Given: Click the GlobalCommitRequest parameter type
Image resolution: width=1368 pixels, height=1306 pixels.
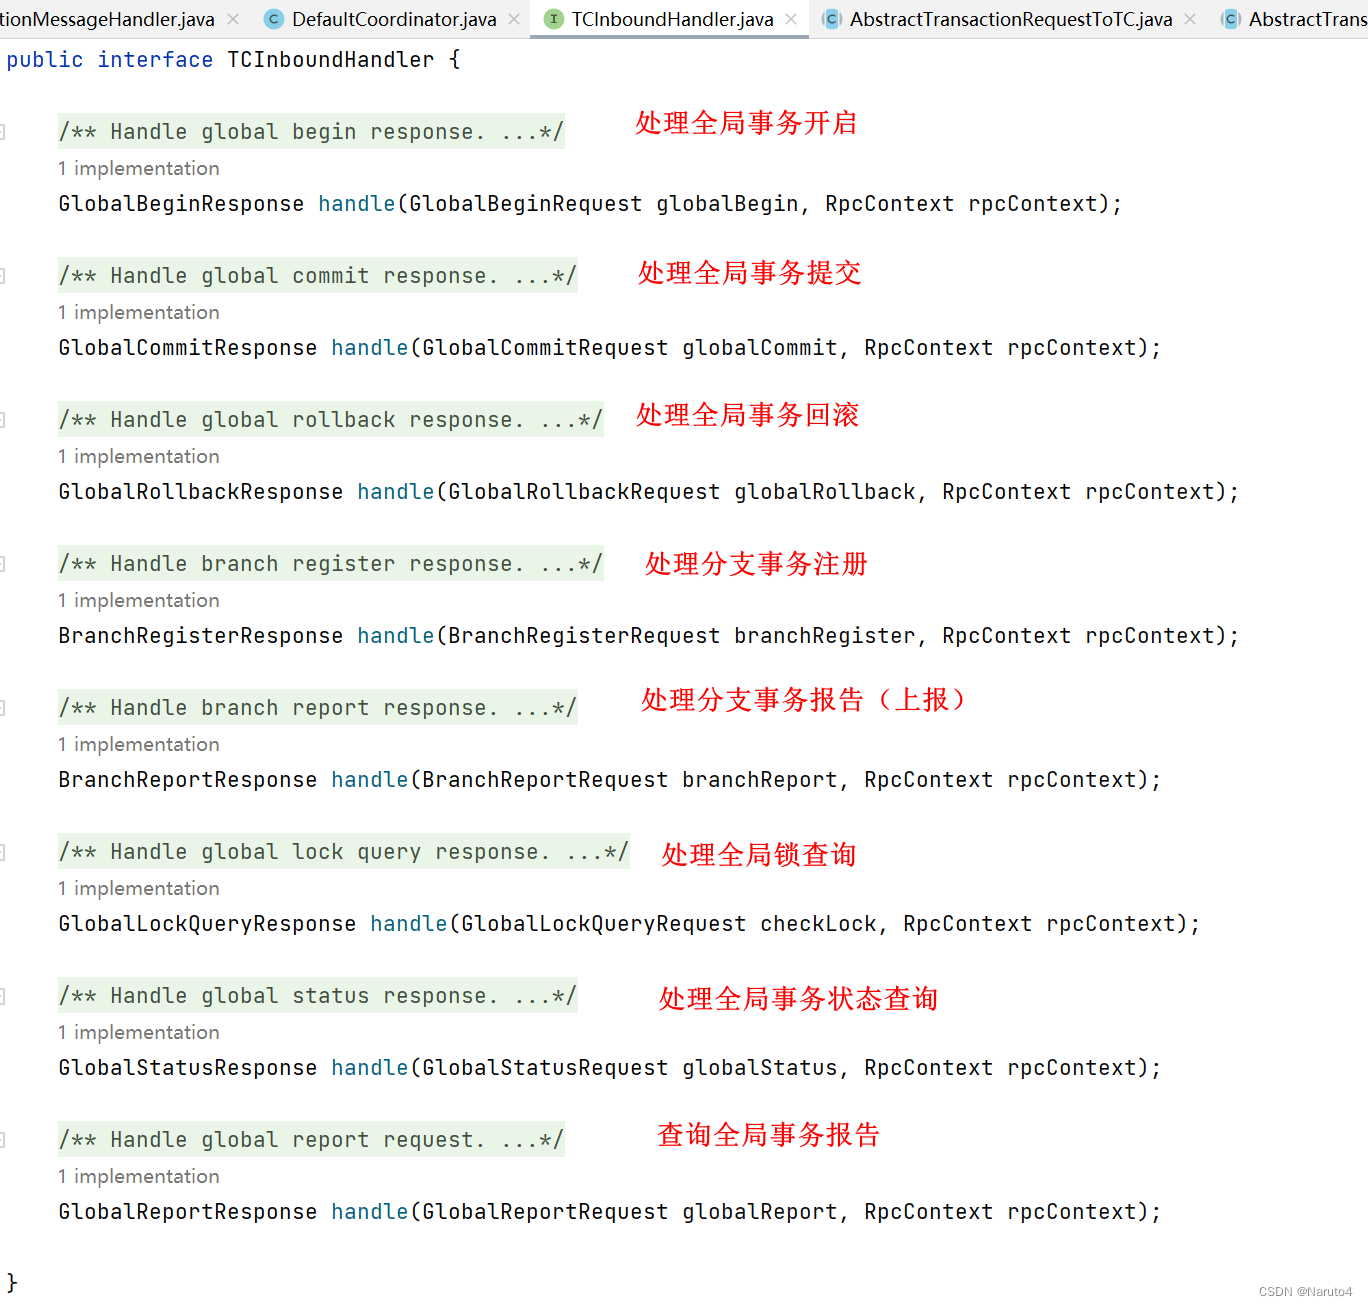Looking at the screenshot, I should pos(545,348).
